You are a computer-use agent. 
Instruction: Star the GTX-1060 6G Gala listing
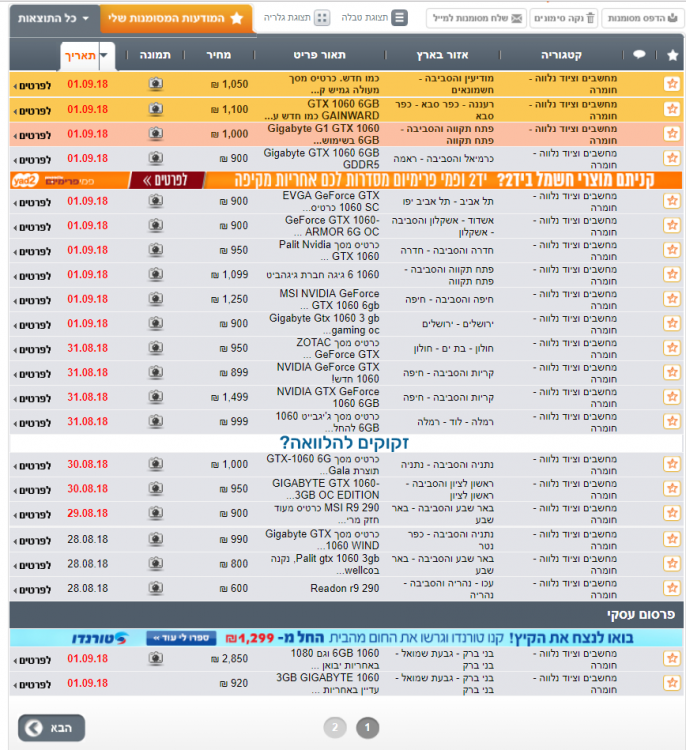click(x=672, y=464)
